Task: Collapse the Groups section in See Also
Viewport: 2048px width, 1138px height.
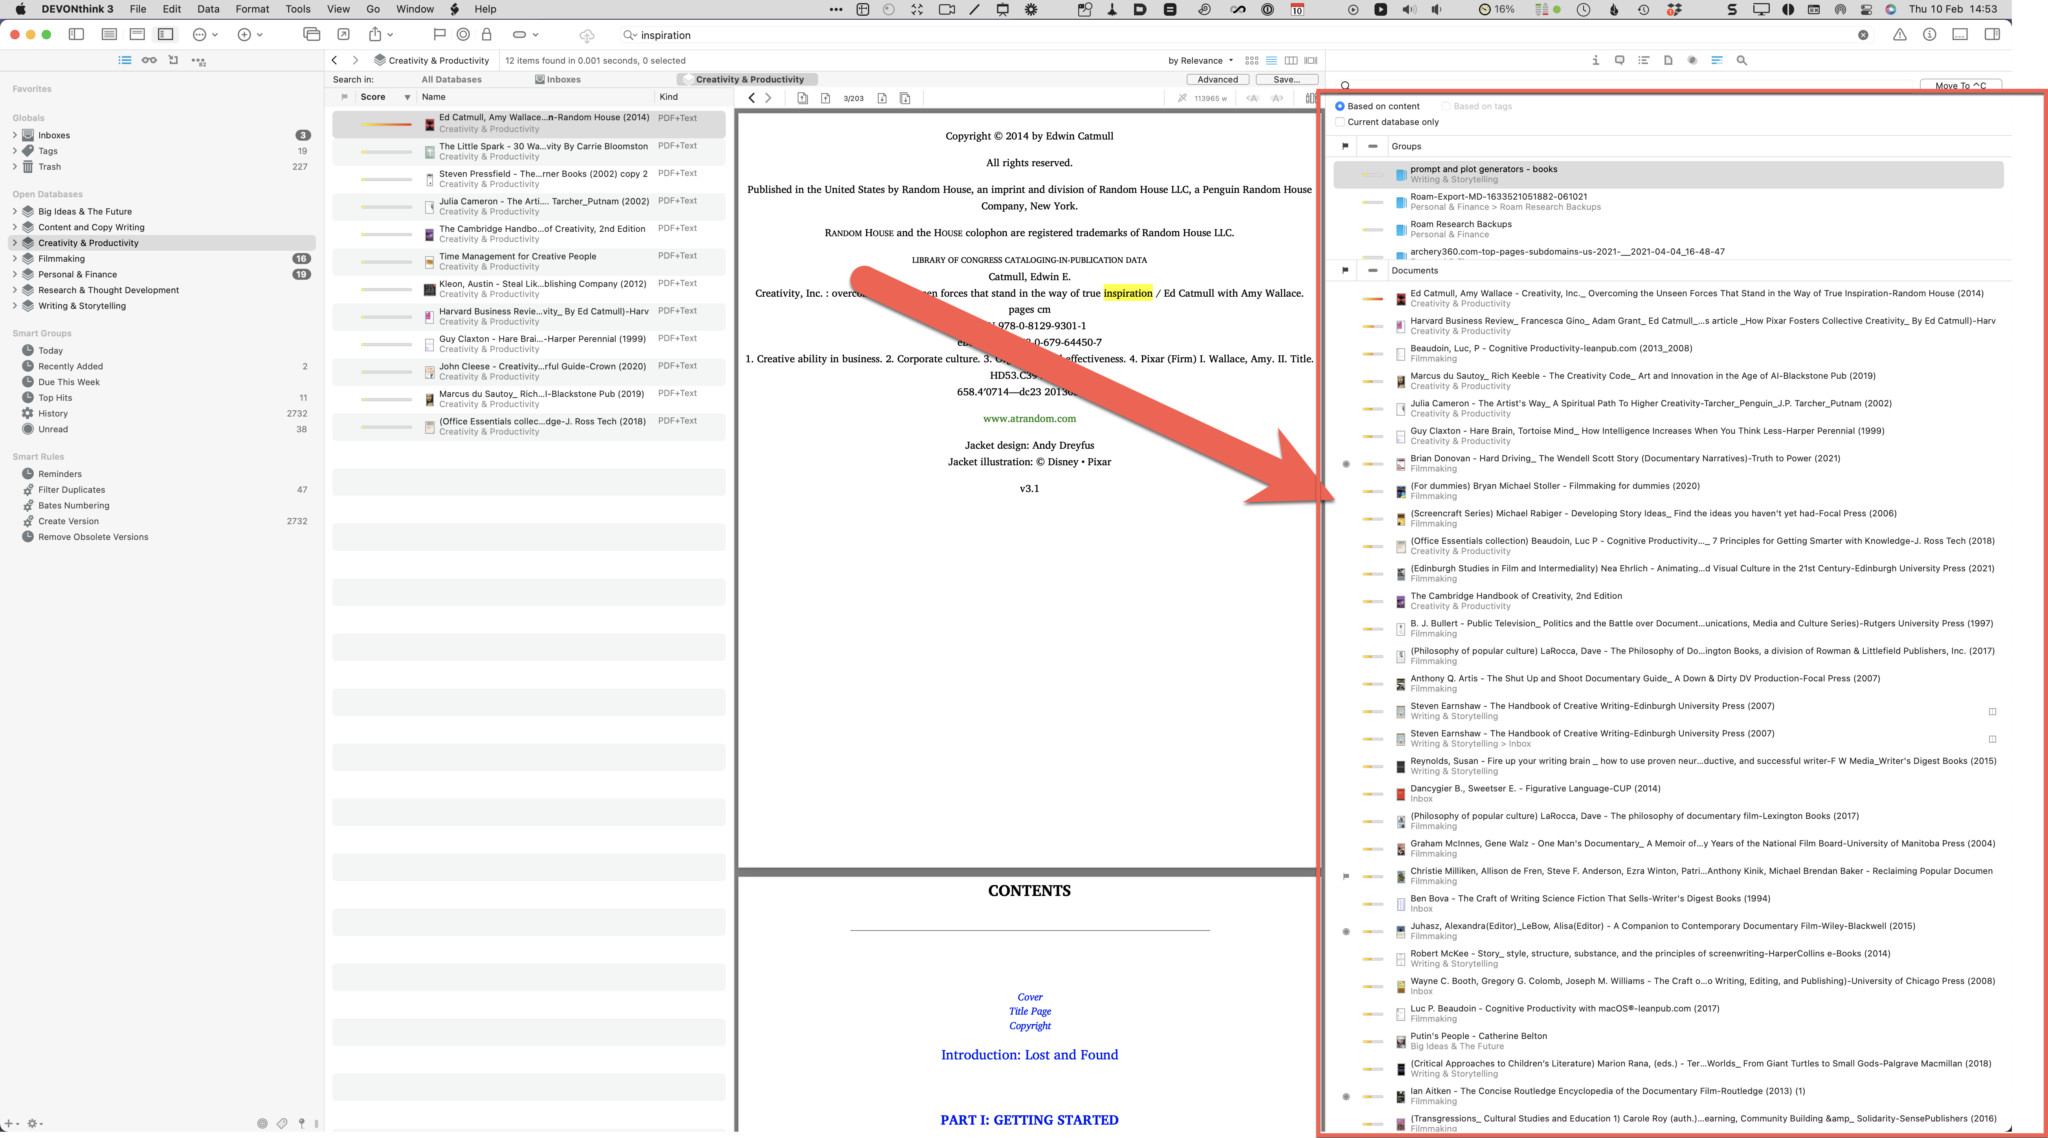Action: [x=1372, y=146]
